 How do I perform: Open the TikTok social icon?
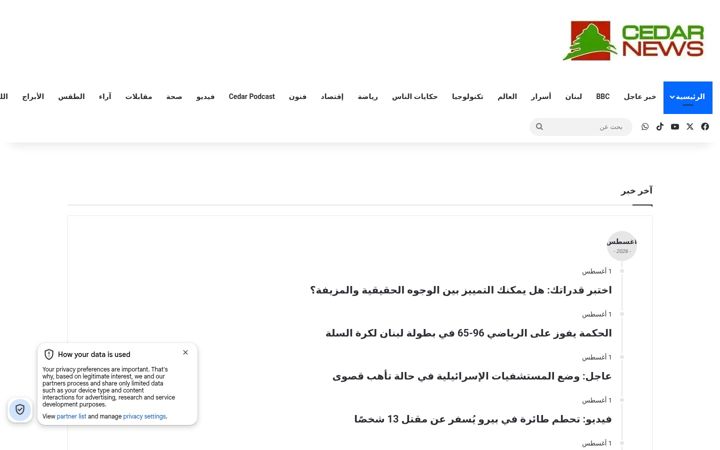[x=660, y=127]
